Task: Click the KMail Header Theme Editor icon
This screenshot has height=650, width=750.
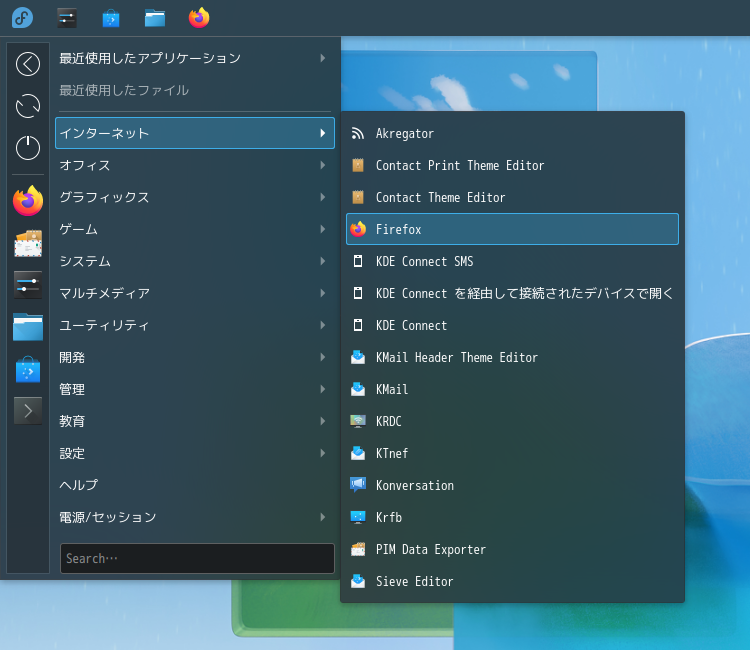Action: (358, 357)
